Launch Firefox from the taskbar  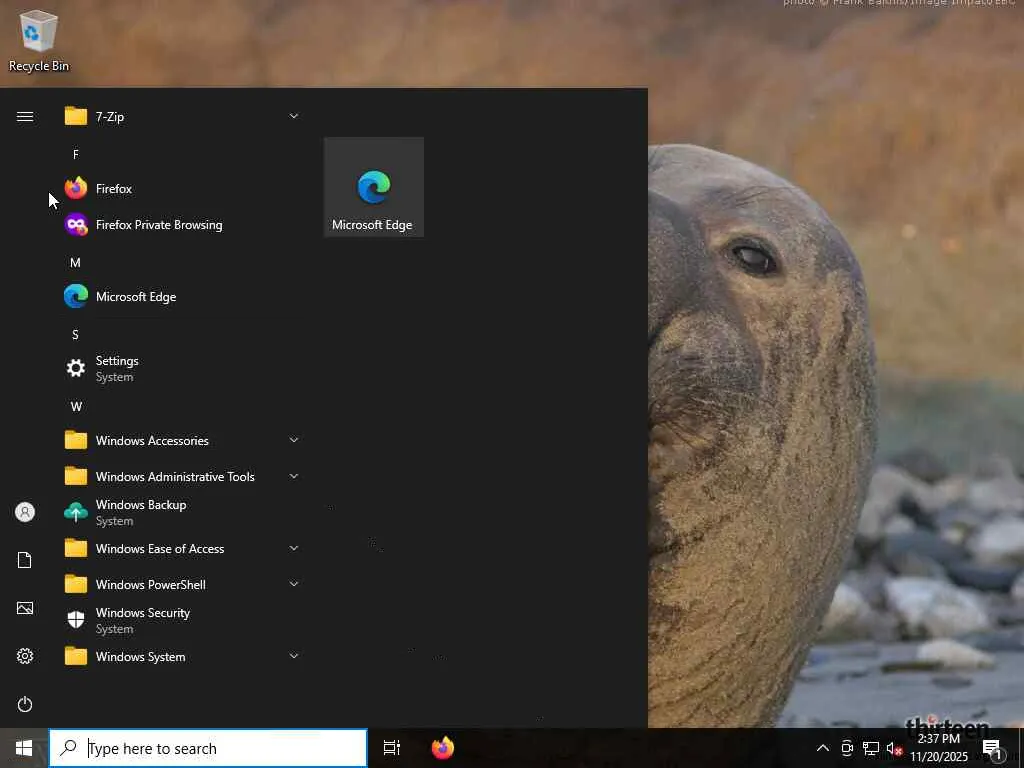click(443, 748)
